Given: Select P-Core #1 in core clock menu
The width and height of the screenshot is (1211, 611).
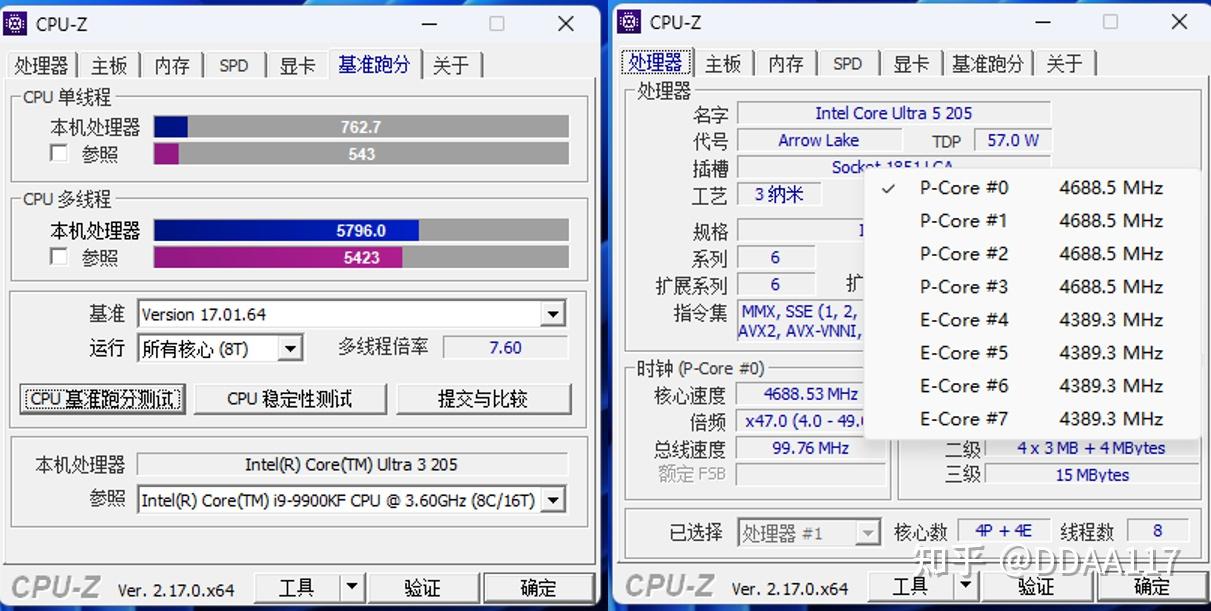Looking at the screenshot, I should click(x=1032, y=221).
